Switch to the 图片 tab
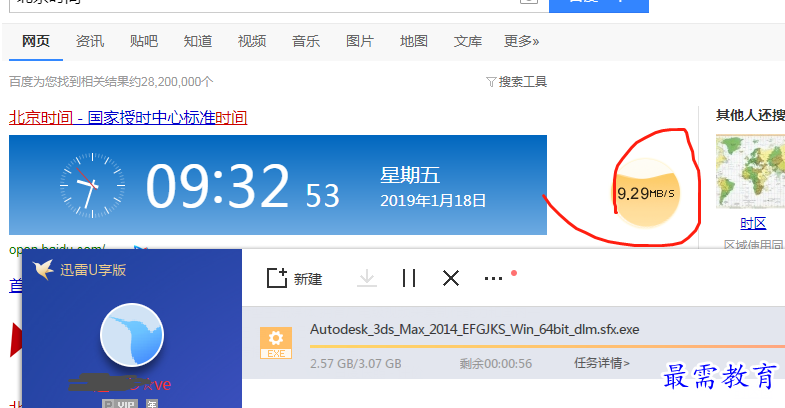Screen dimensions: 785x408 [360, 41]
